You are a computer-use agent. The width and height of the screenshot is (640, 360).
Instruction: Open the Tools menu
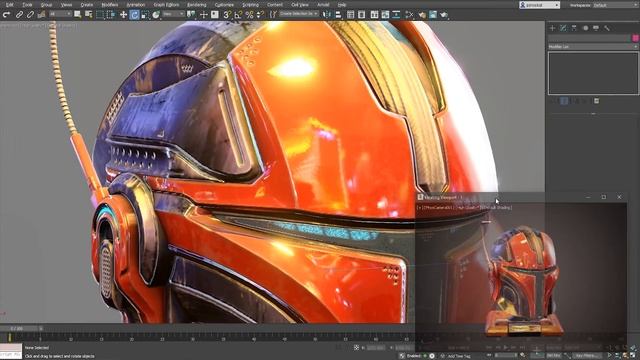tap(27, 5)
